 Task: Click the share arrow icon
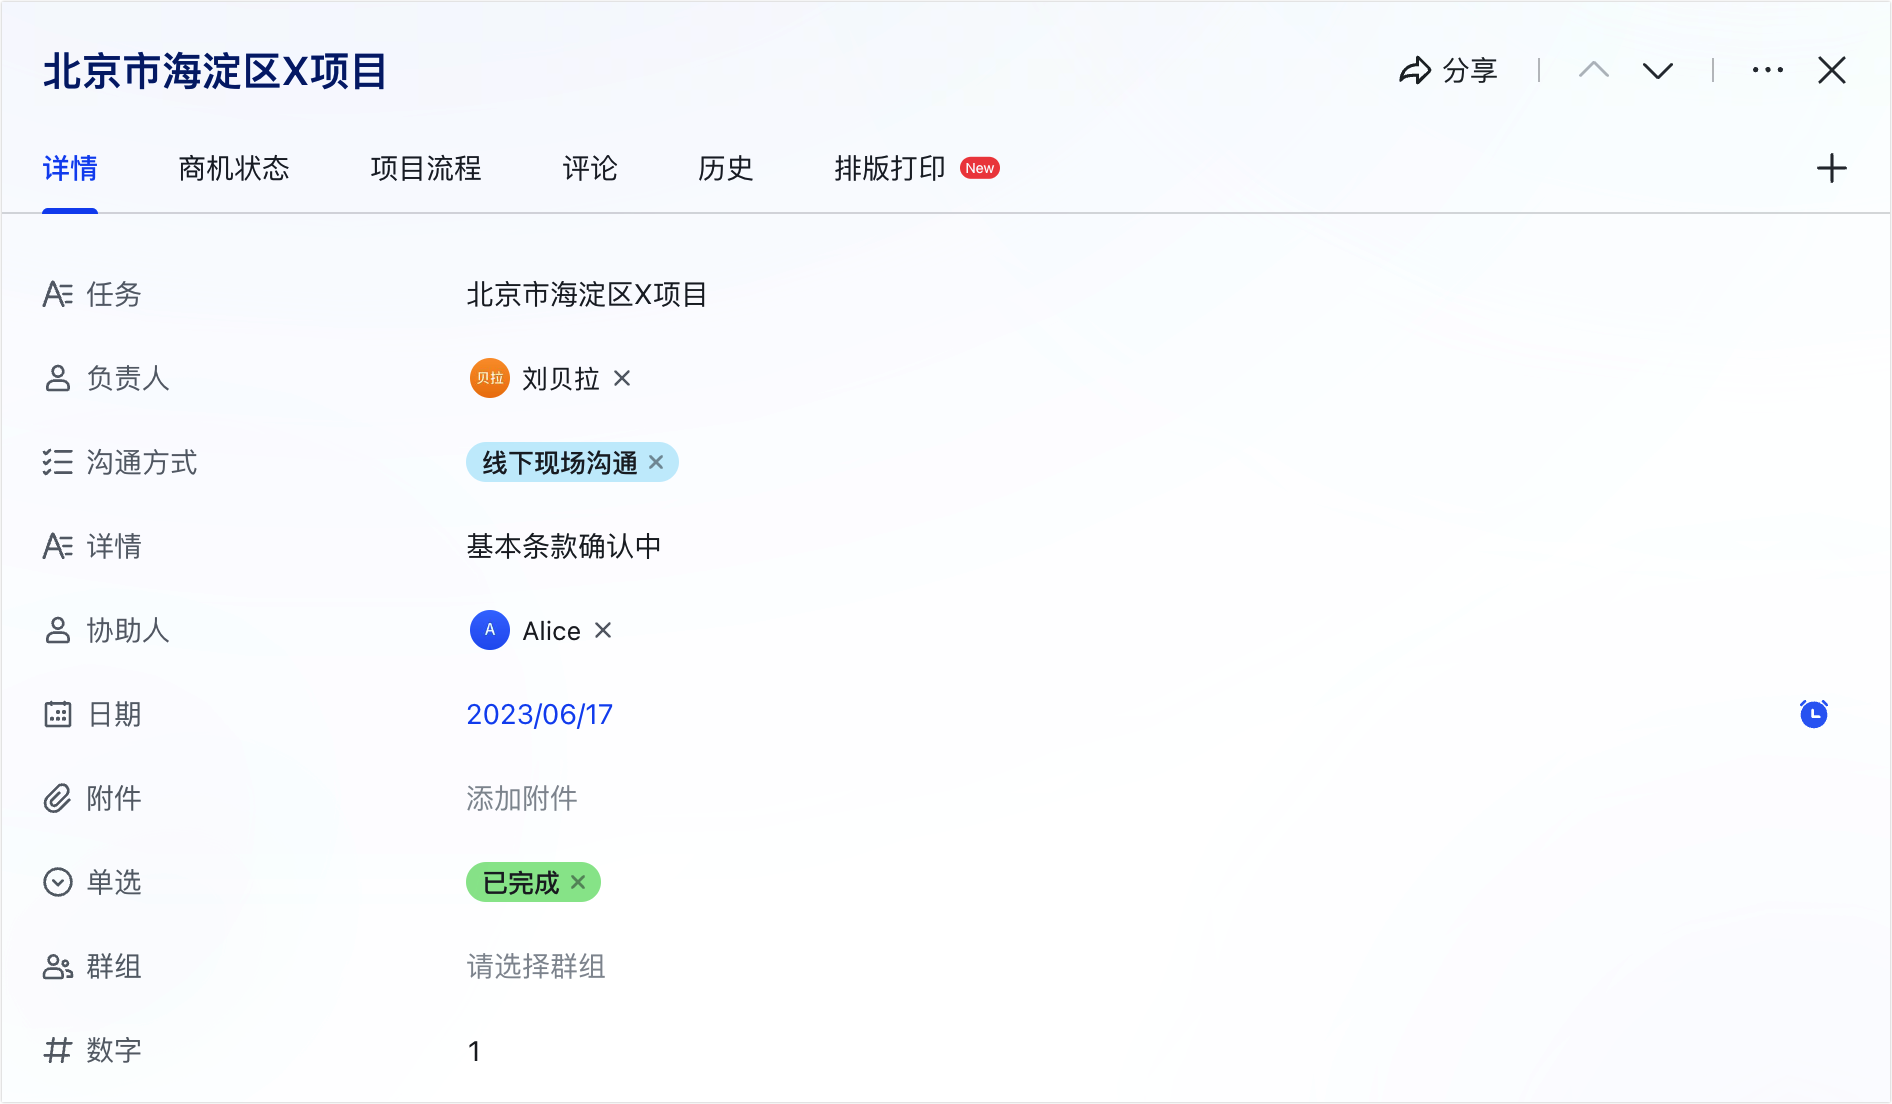[x=1415, y=71]
